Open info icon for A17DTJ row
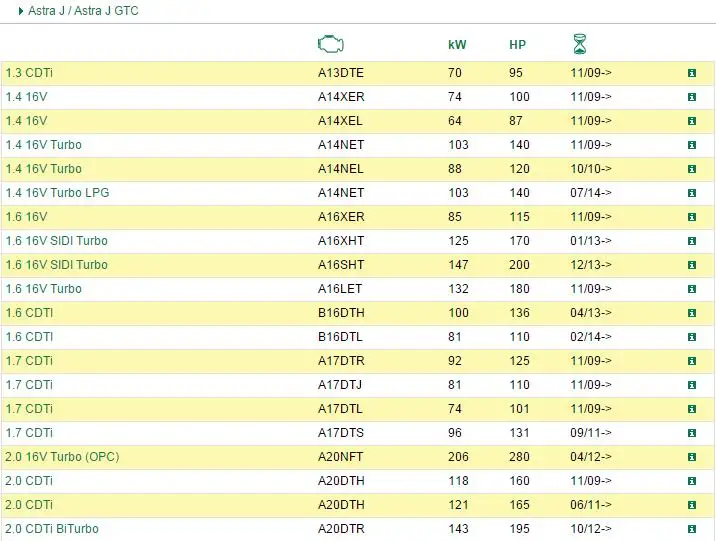The height and width of the screenshot is (541, 716). tap(692, 385)
